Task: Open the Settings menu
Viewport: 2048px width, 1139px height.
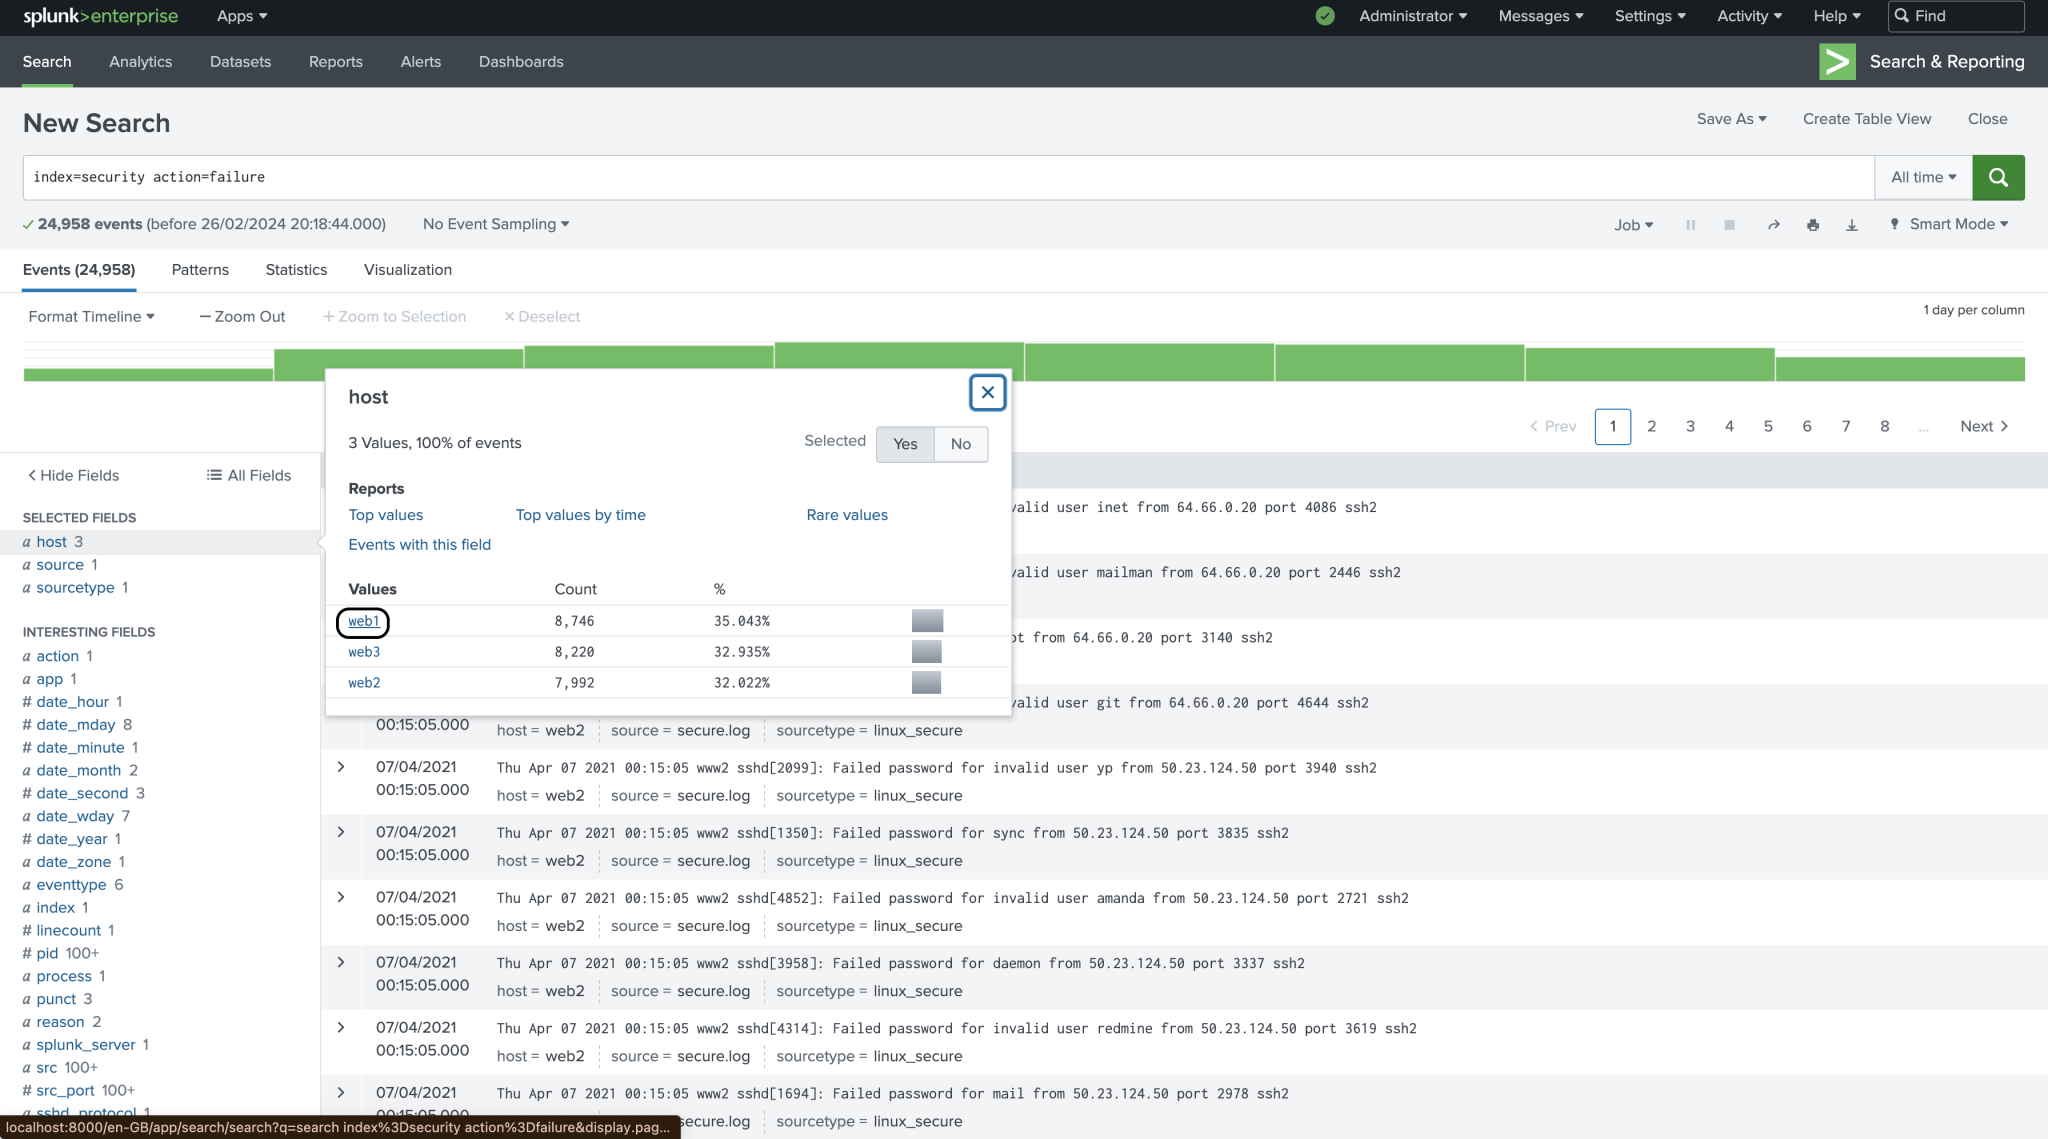Action: [x=1648, y=16]
